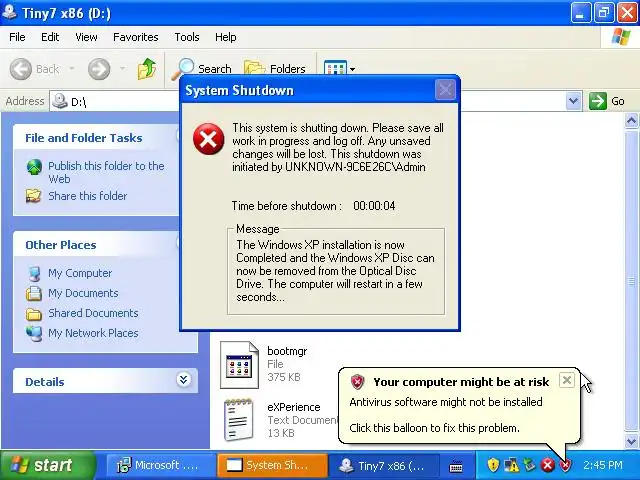Viewport: 640px width, 480px height.
Task: Select the eXPerience text document icon
Action: [238, 420]
